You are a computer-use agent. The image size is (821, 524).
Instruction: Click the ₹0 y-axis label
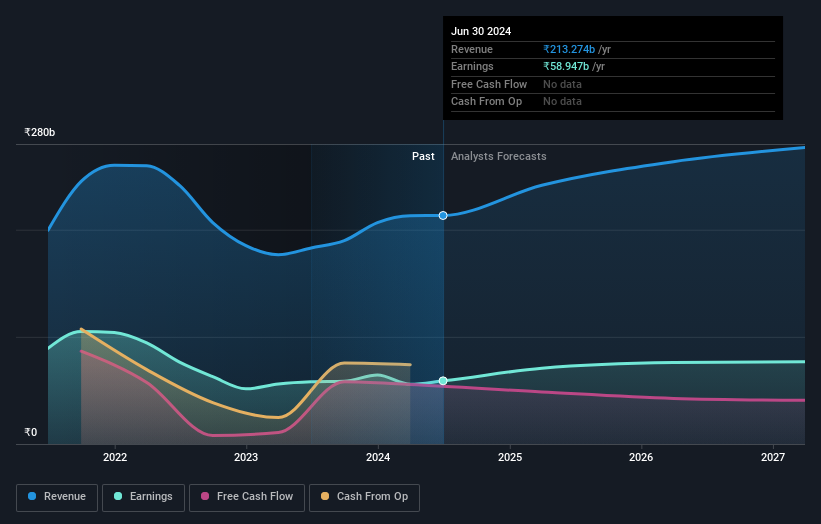tap(30, 432)
